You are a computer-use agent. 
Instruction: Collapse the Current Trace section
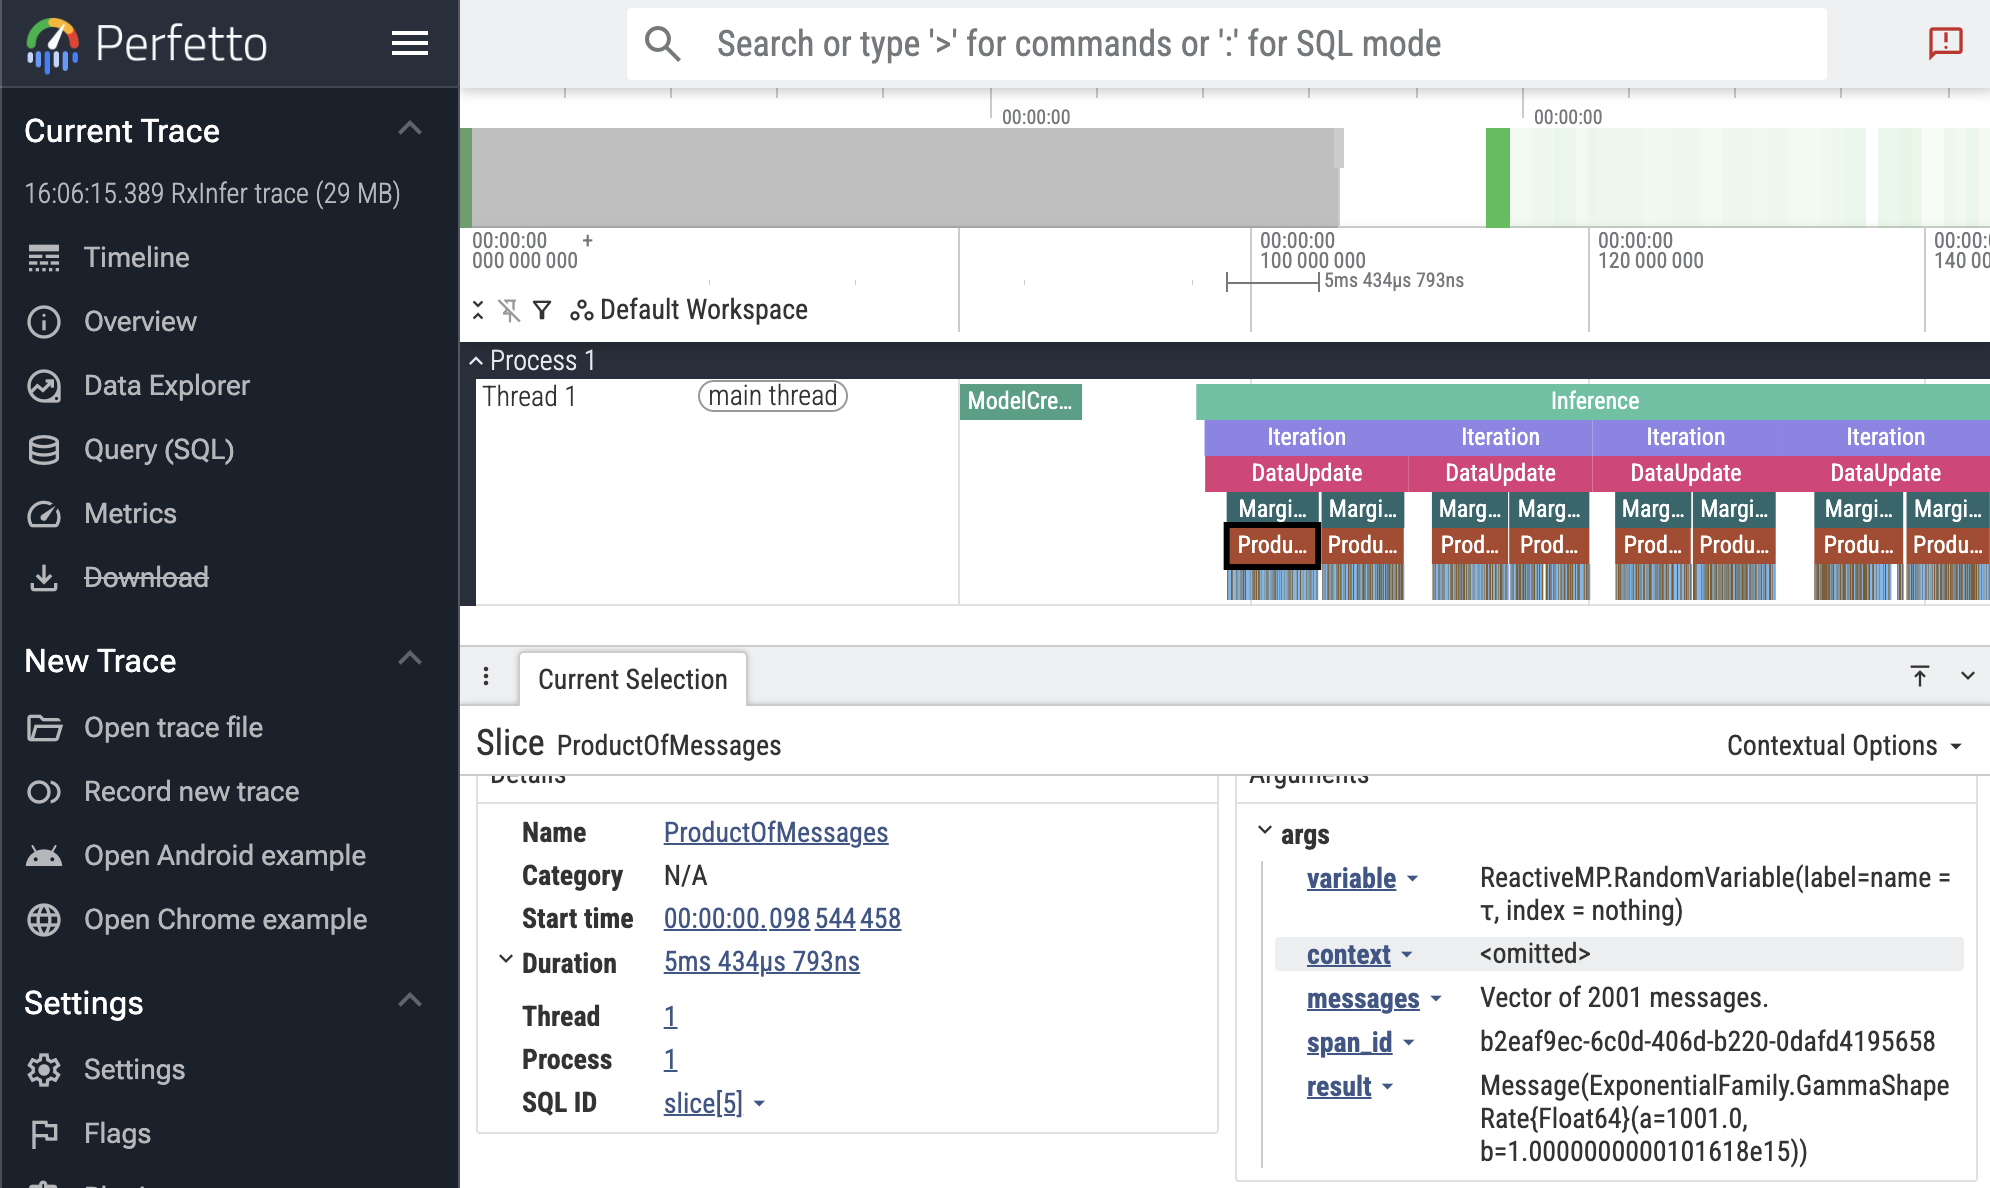(410, 129)
